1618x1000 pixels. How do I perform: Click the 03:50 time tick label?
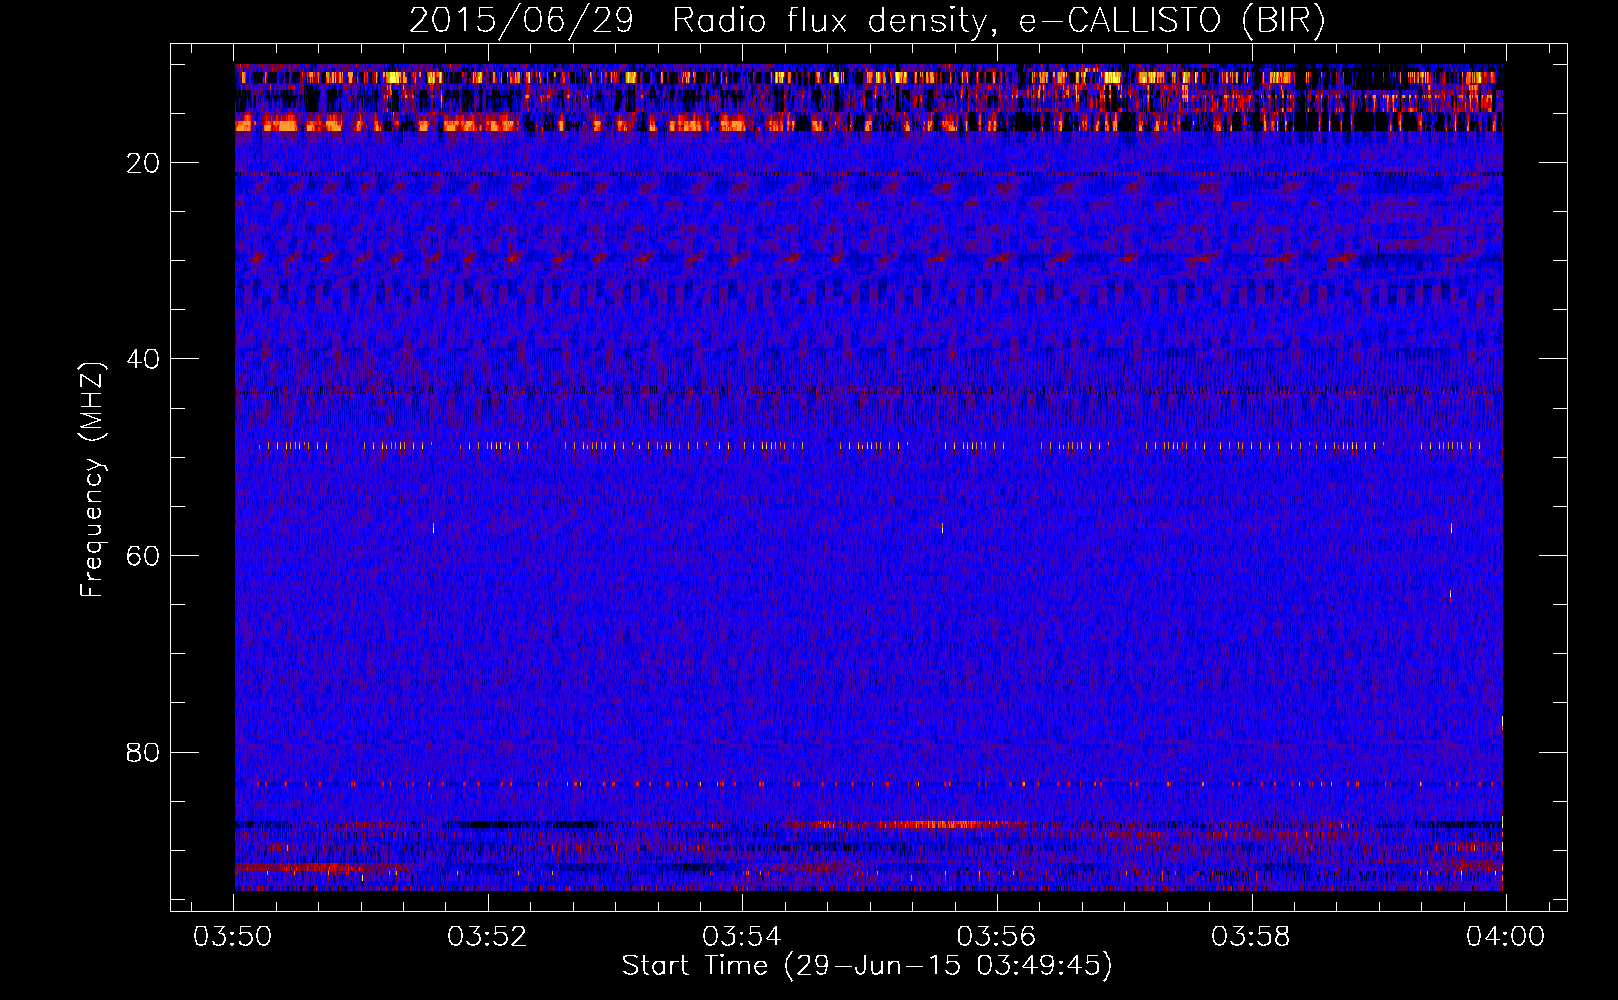[x=233, y=937]
